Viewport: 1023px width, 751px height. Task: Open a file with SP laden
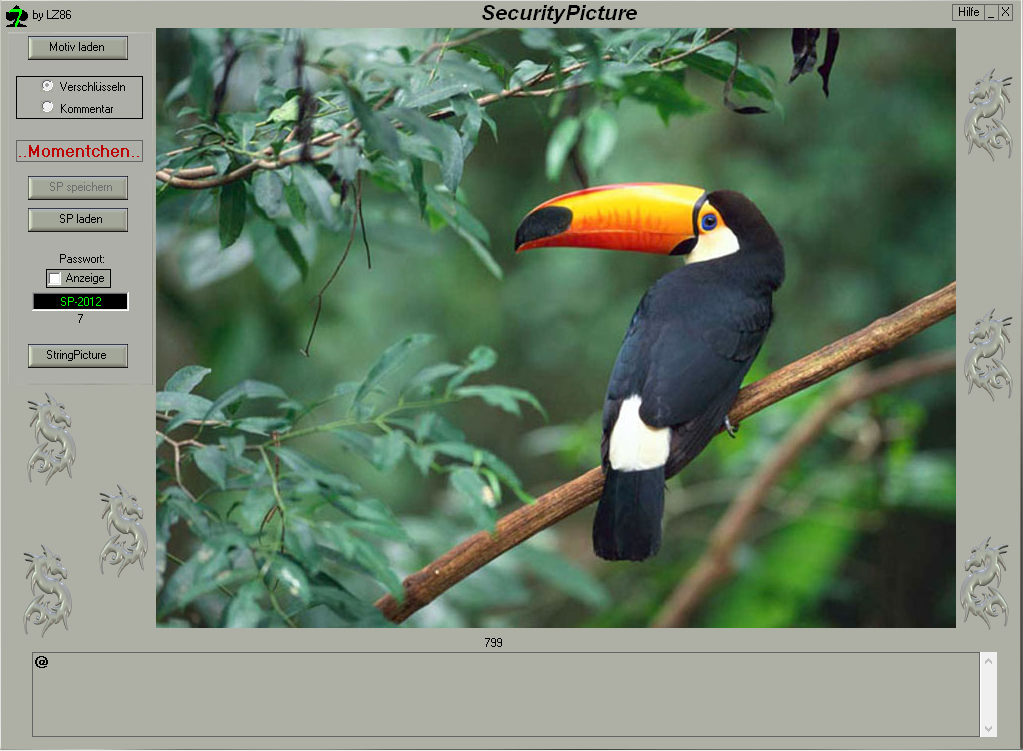click(x=78, y=219)
